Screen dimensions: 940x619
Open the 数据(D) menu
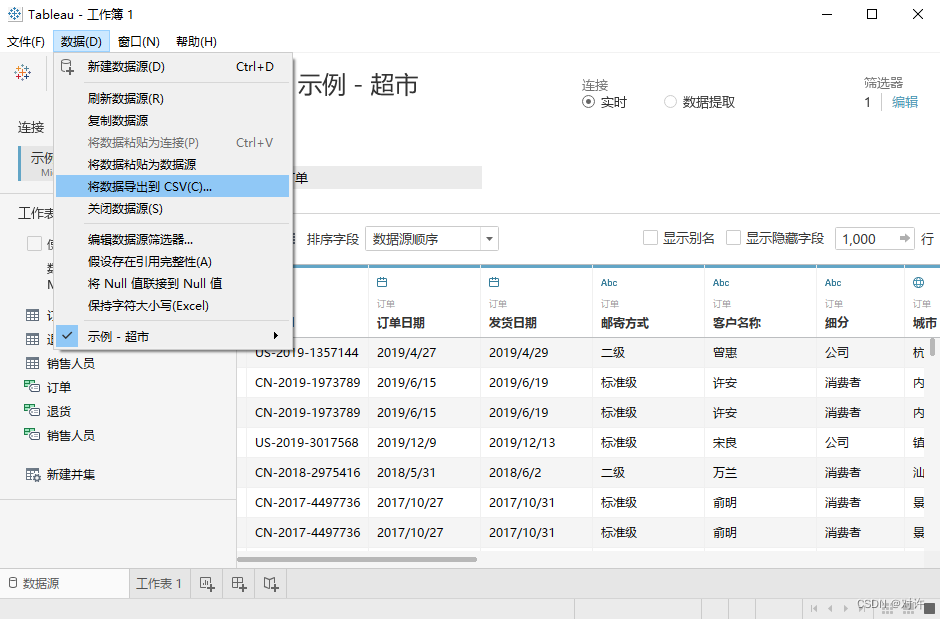(x=81, y=41)
